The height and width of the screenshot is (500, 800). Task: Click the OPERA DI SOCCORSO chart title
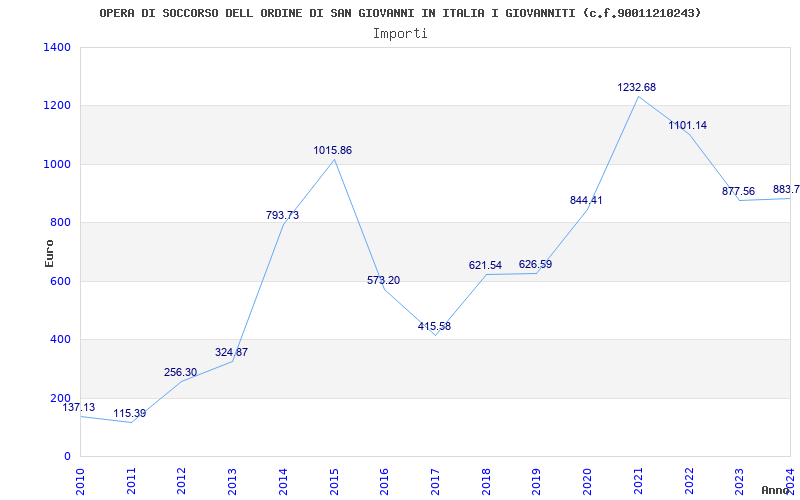pos(400,13)
